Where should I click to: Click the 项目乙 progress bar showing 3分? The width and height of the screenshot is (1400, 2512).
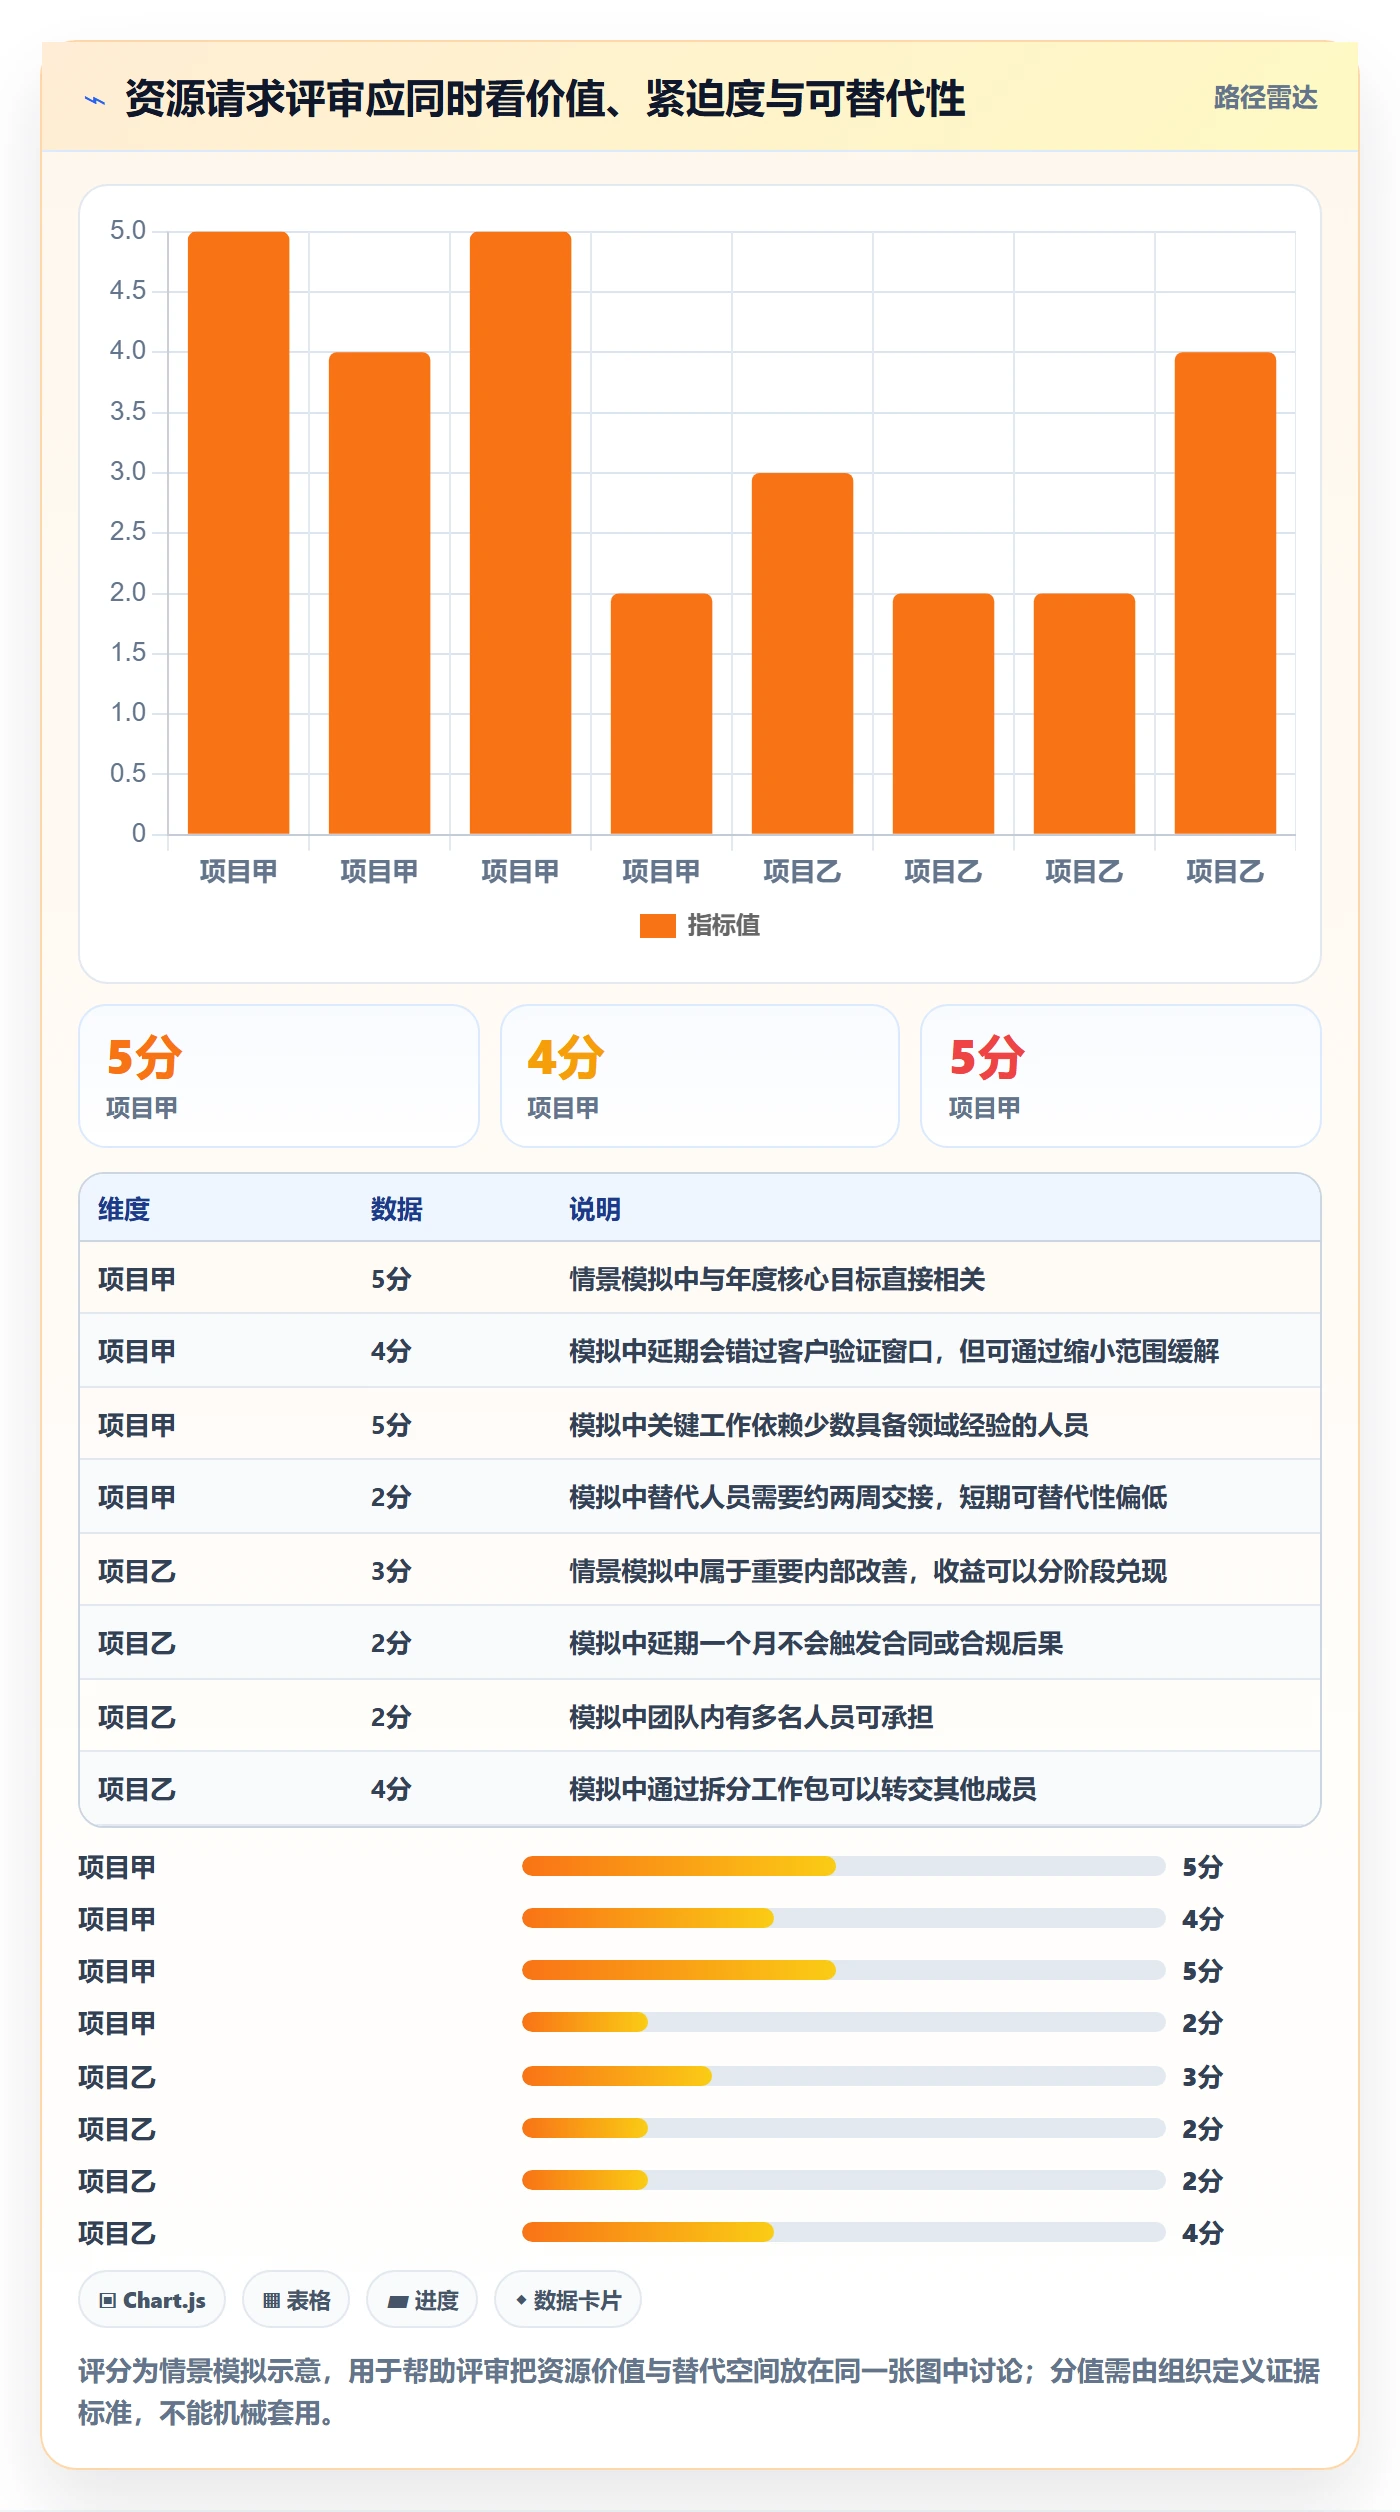tap(843, 2076)
